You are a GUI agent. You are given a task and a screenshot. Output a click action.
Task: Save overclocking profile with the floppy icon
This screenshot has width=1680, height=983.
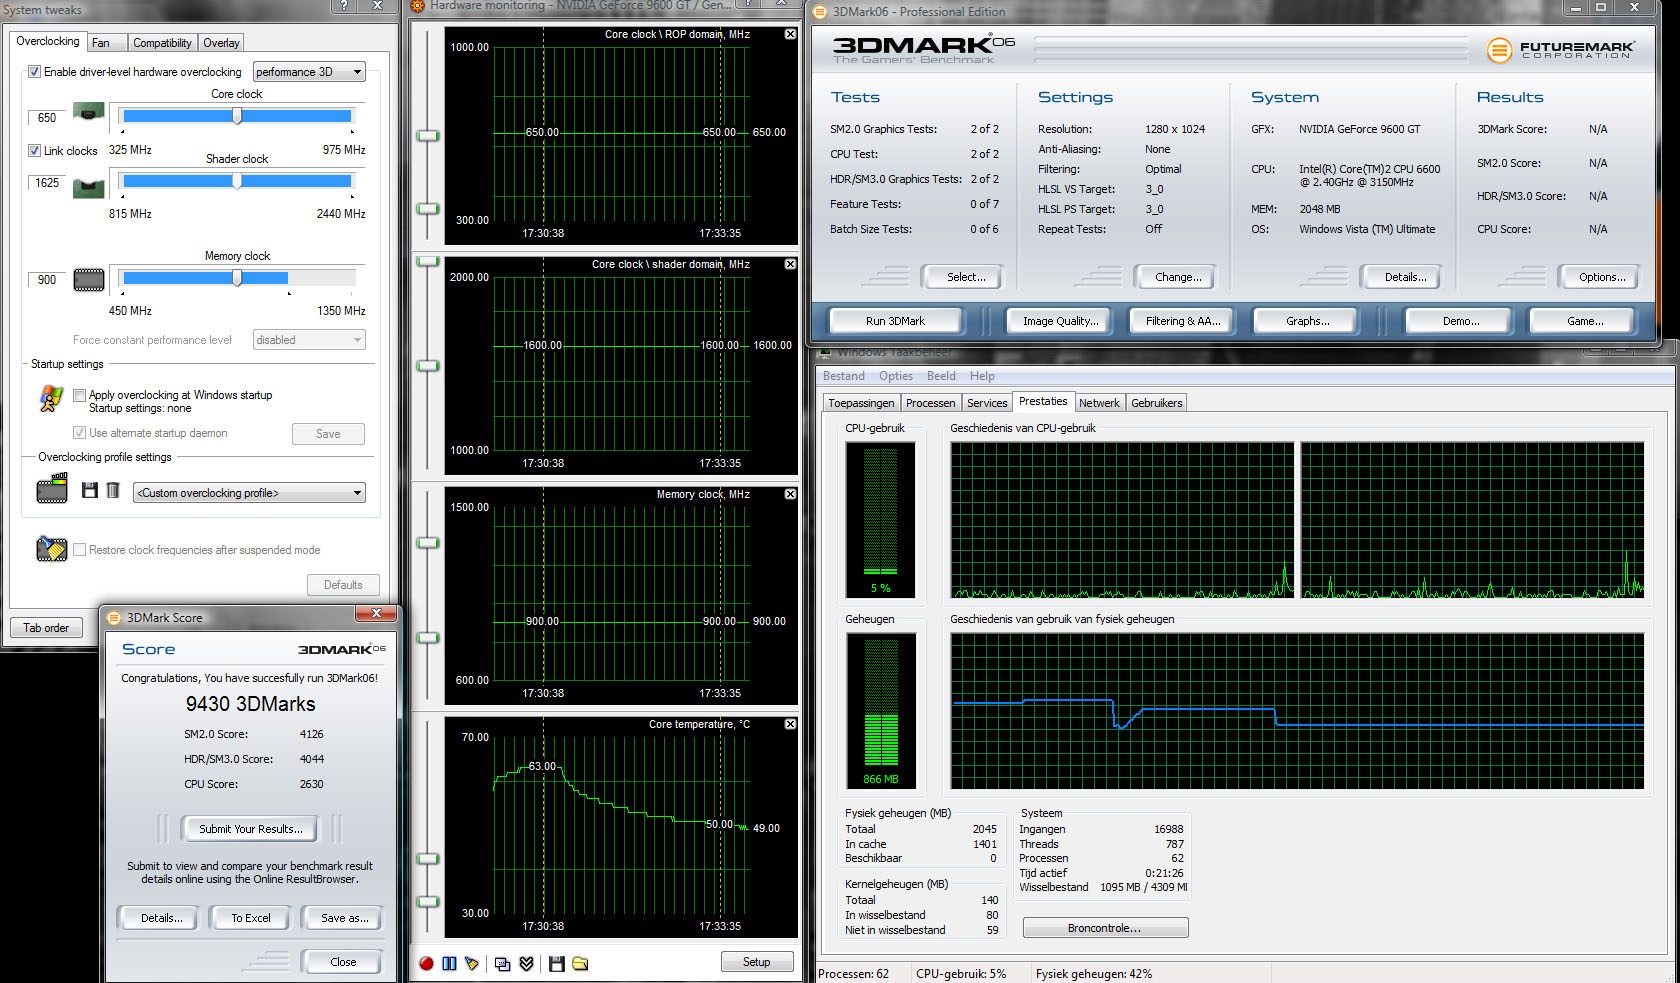pos(90,490)
